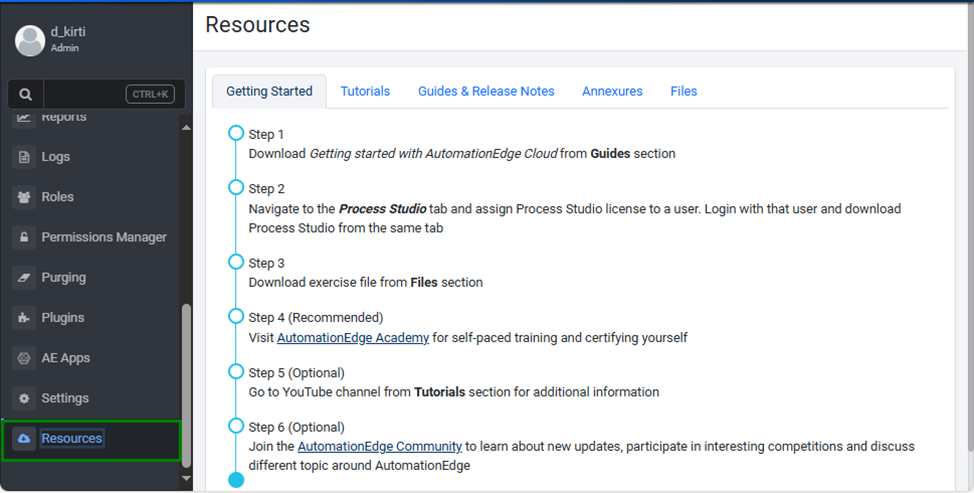The height and width of the screenshot is (493, 974).
Task: Click the search magnifier icon
Action: 25,94
